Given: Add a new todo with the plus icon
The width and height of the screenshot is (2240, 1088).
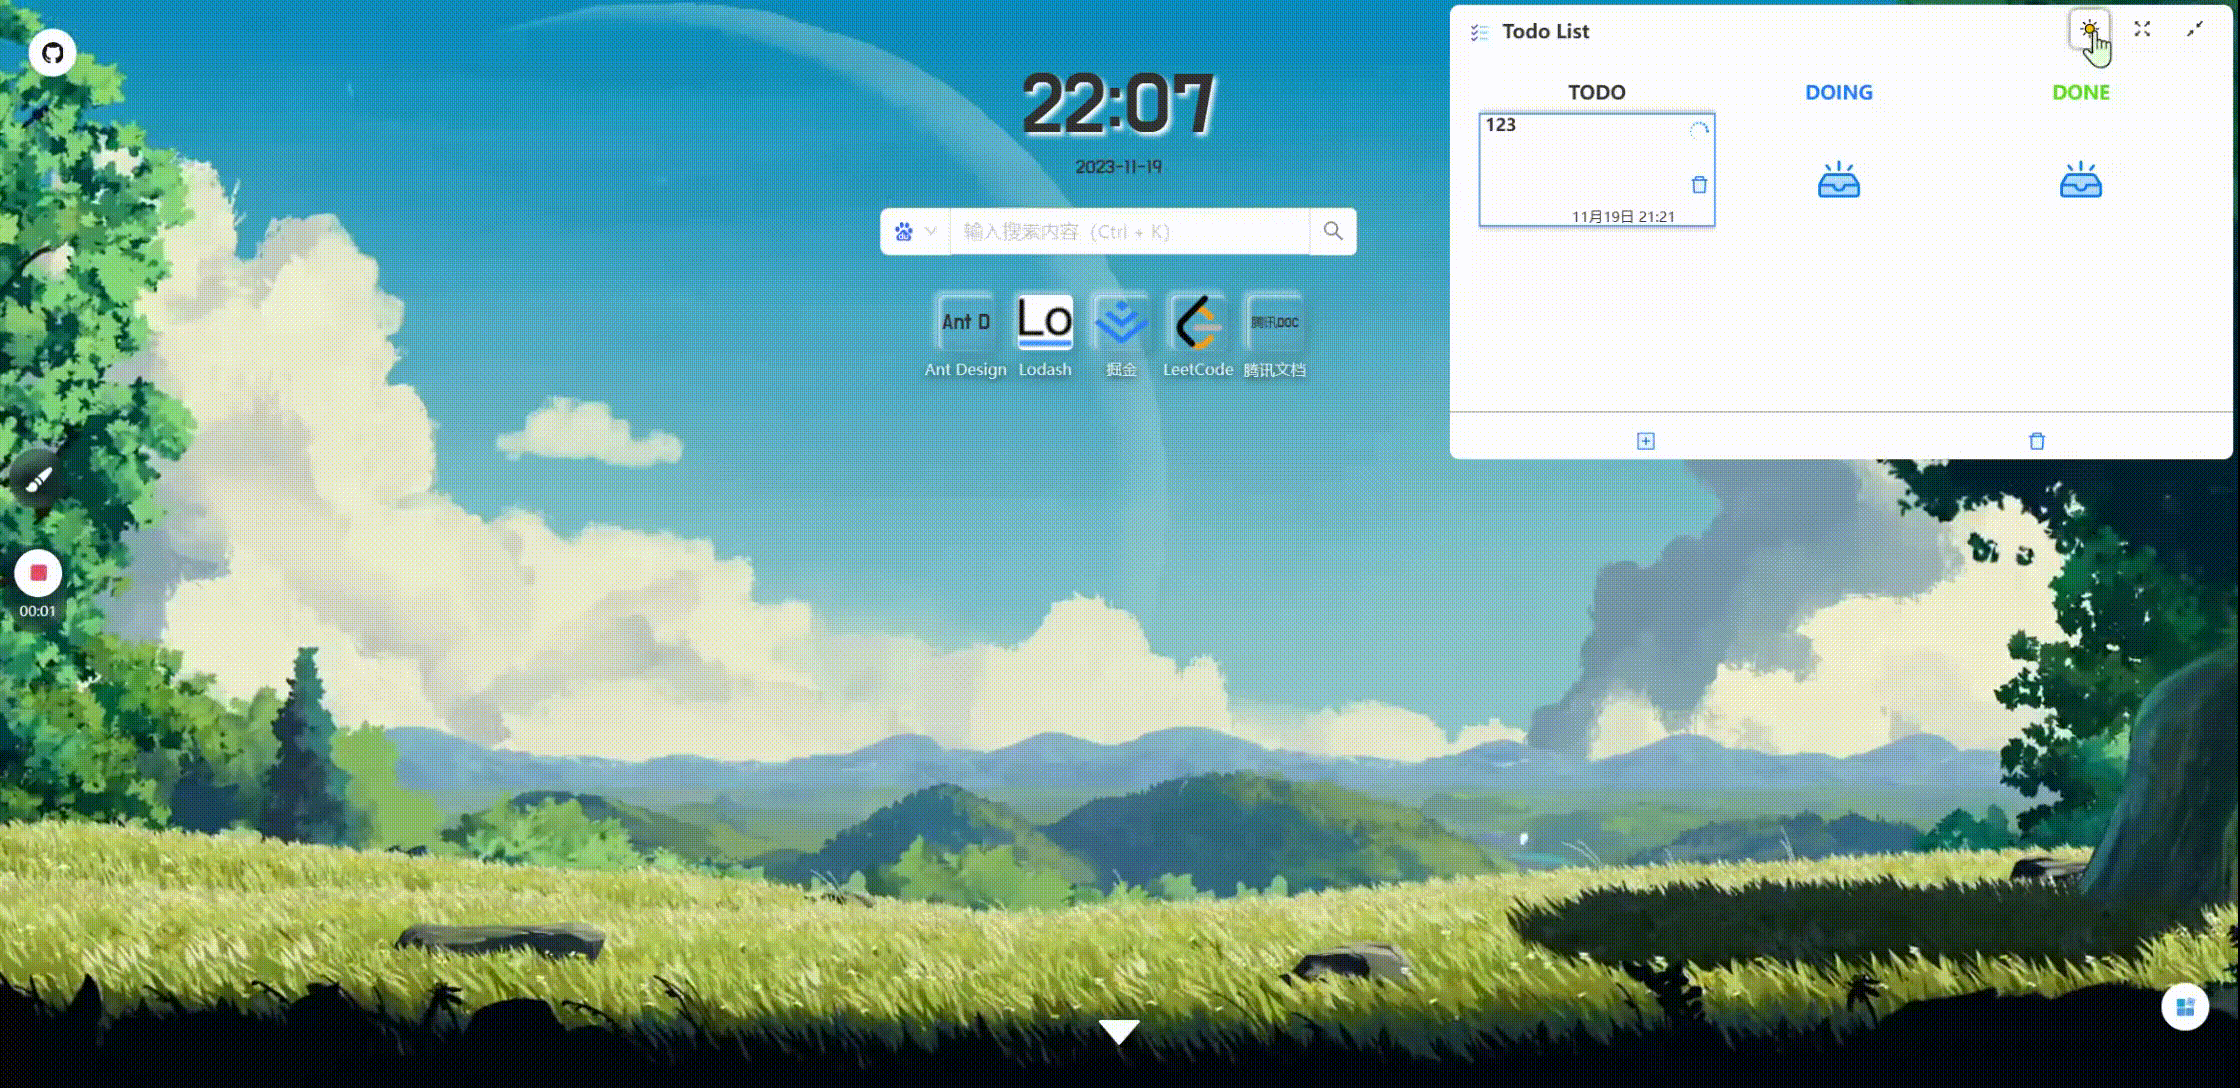Looking at the screenshot, I should [x=1645, y=441].
